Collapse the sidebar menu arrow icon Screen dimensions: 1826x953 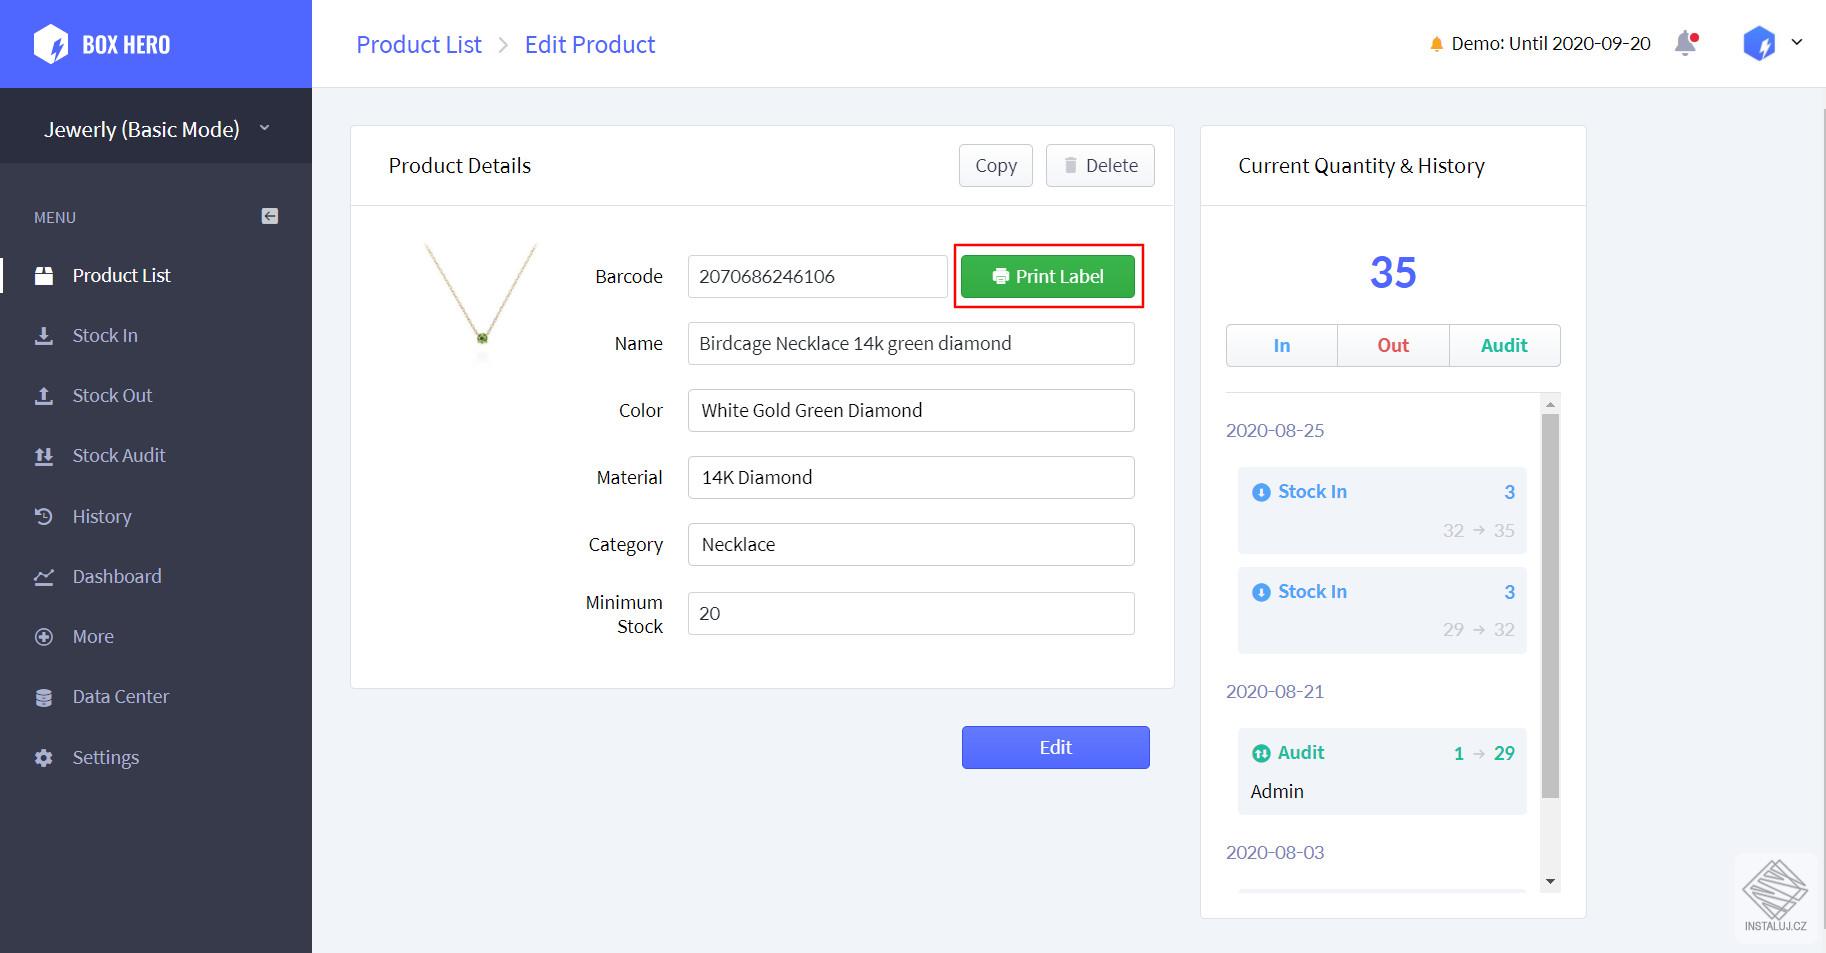pyautogui.click(x=270, y=216)
